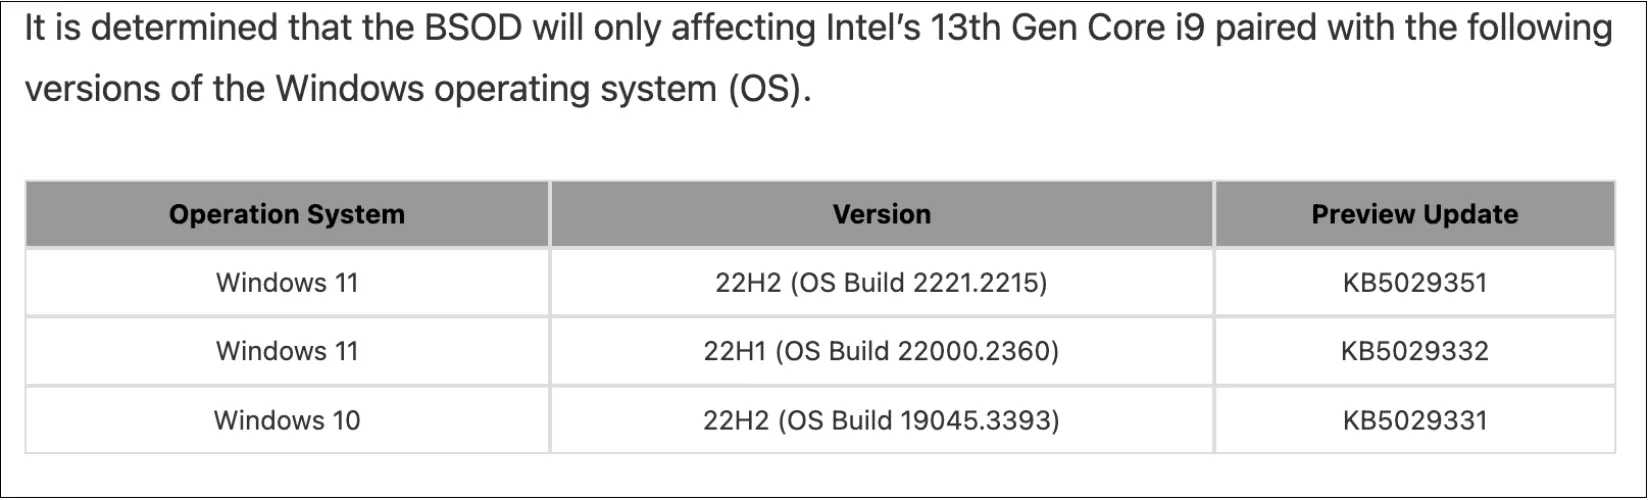The width and height of the screenshot is (1649, 500).
Task: Select the KB5029351 preview update cell
Action: 1414,283
